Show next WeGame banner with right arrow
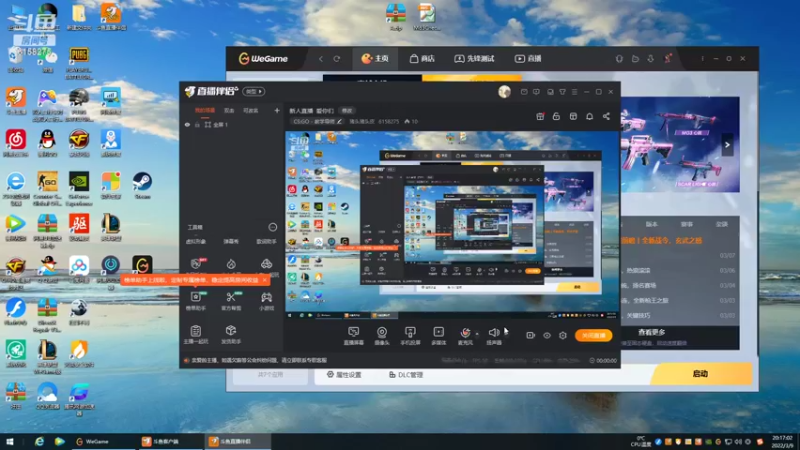This screenshot has height=450, width=800. [x=727, y=145]
